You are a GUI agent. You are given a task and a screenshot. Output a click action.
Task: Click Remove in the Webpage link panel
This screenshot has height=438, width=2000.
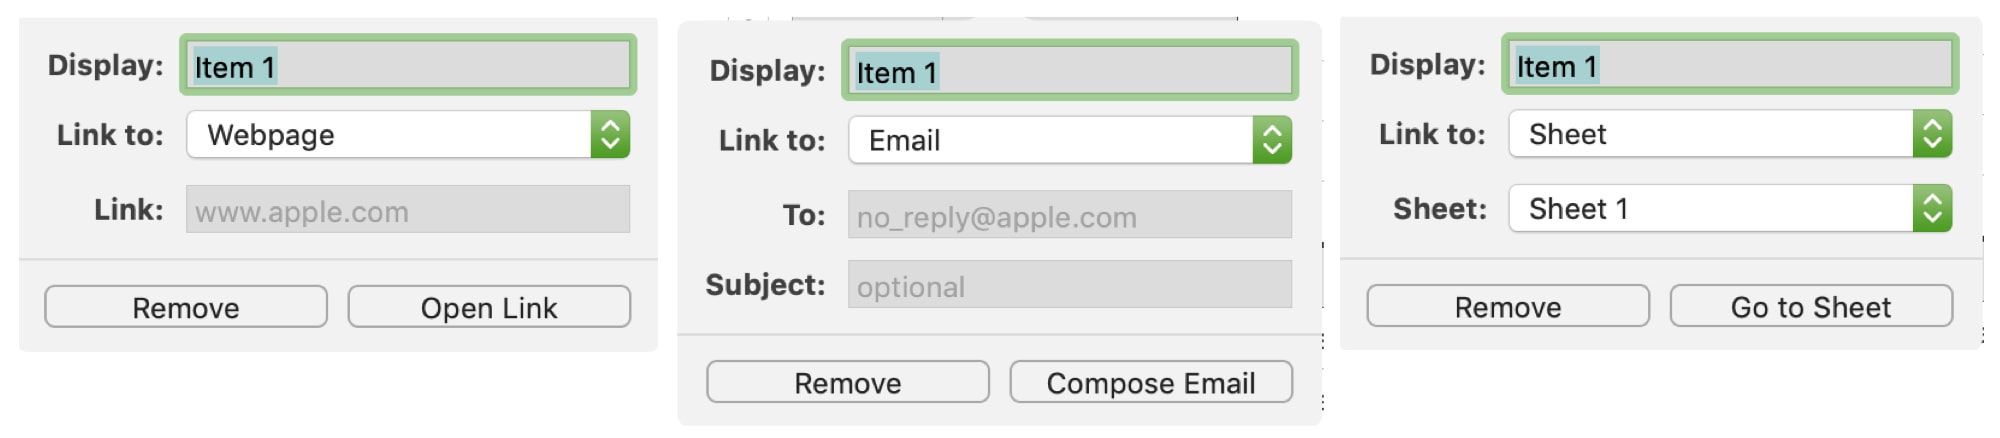186,307
